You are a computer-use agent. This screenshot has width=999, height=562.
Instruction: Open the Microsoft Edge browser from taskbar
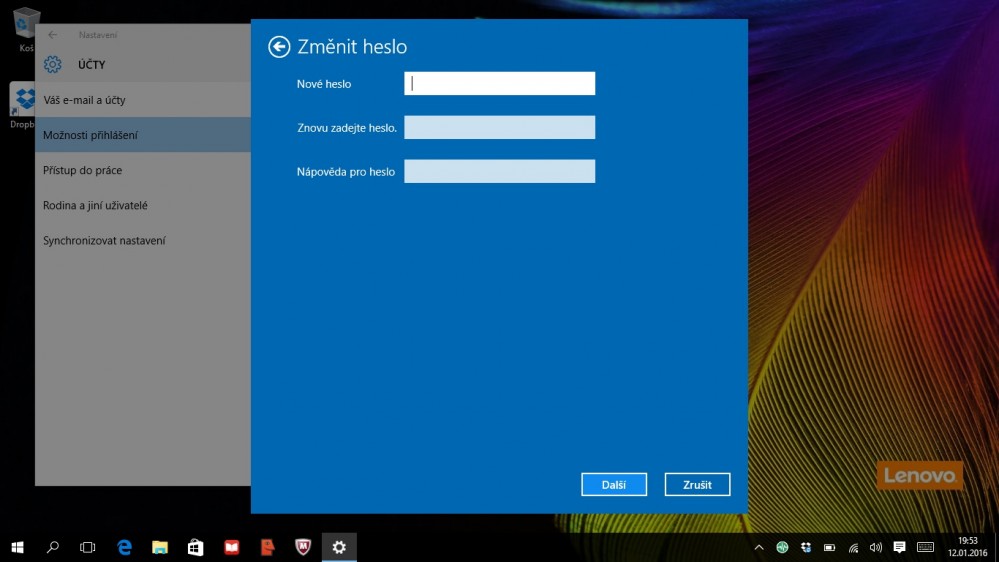pyautogui.click(x=125, y=547)
